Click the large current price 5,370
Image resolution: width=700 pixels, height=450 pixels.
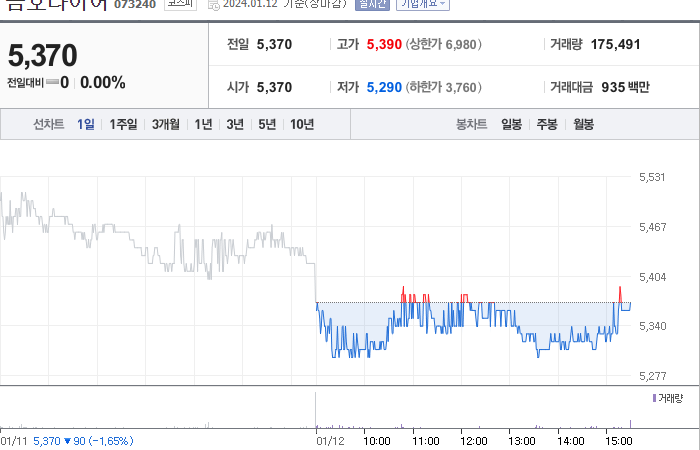point(42,55)
